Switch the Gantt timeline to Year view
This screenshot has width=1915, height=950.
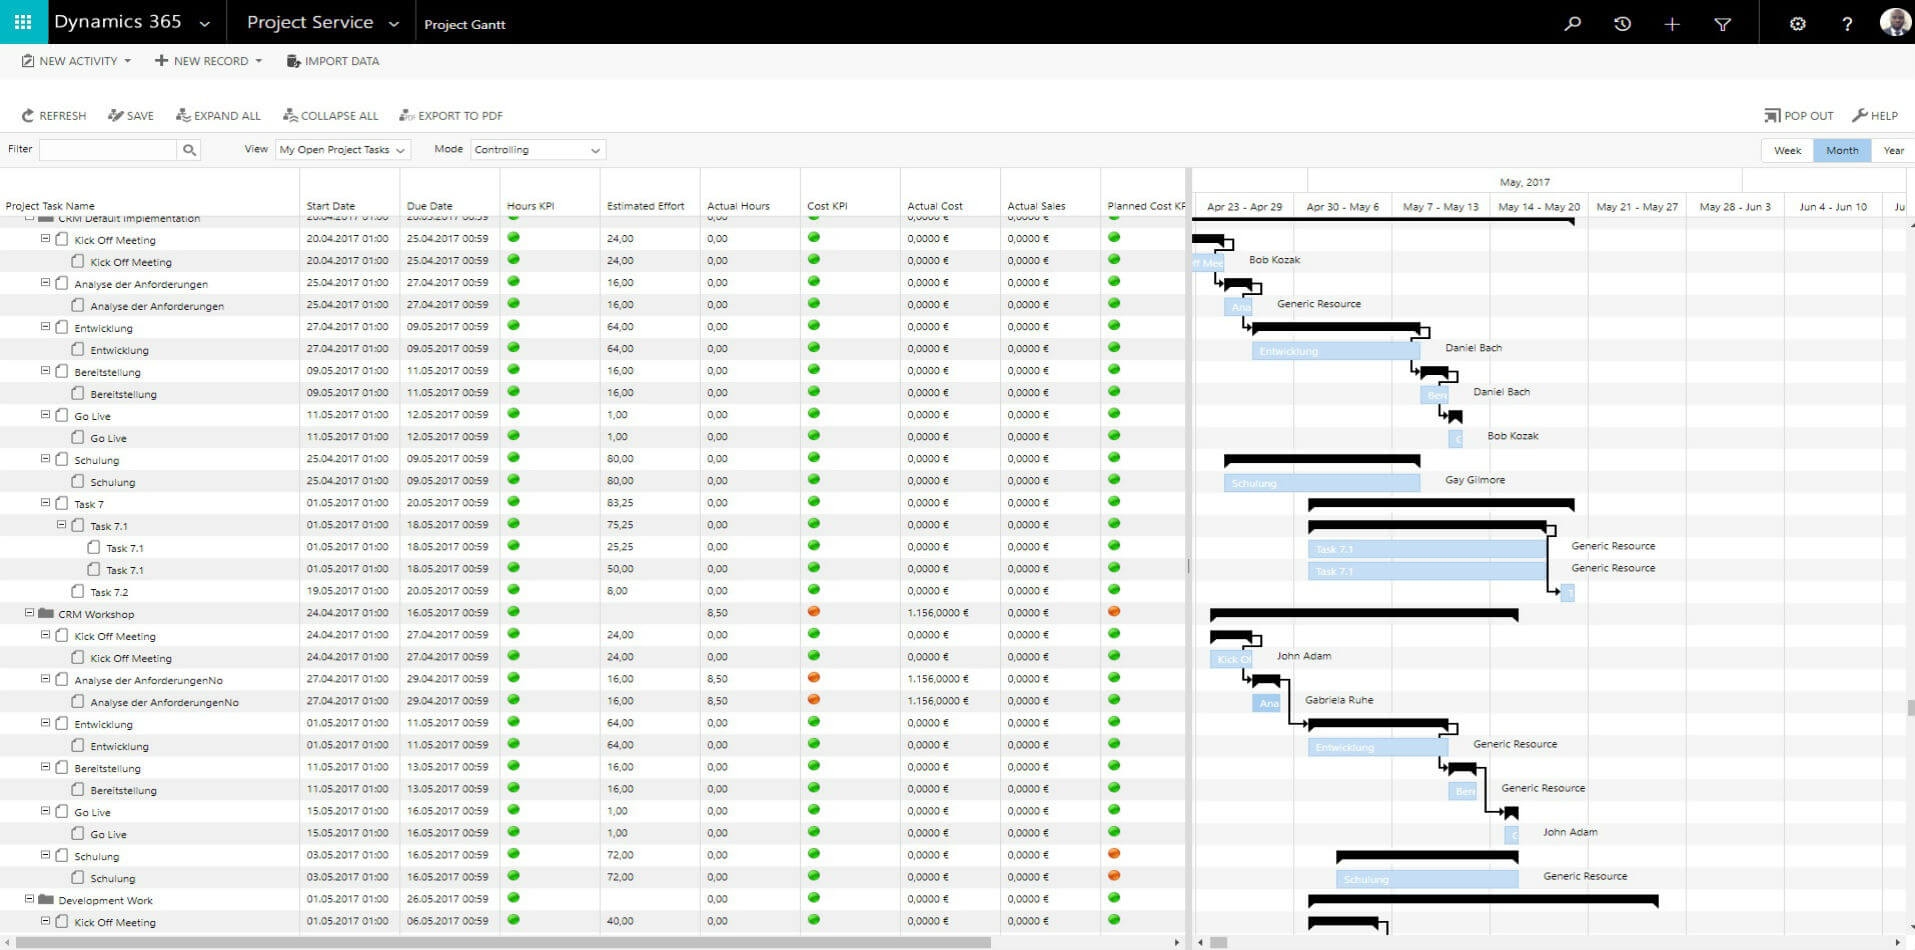1893,150
